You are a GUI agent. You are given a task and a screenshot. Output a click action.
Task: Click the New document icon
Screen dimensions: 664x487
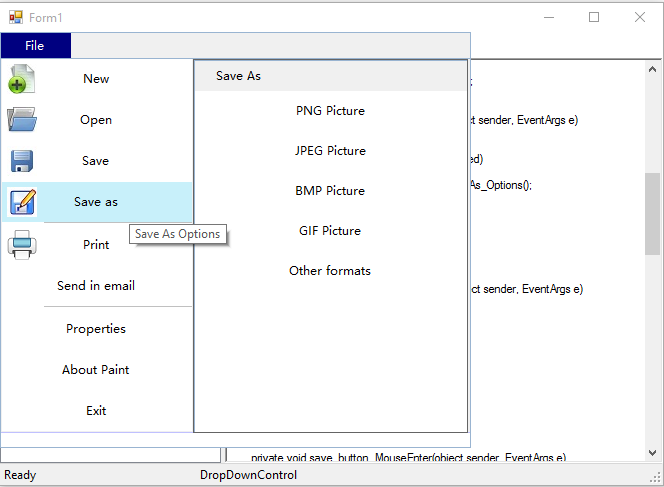tap(22, 80)
